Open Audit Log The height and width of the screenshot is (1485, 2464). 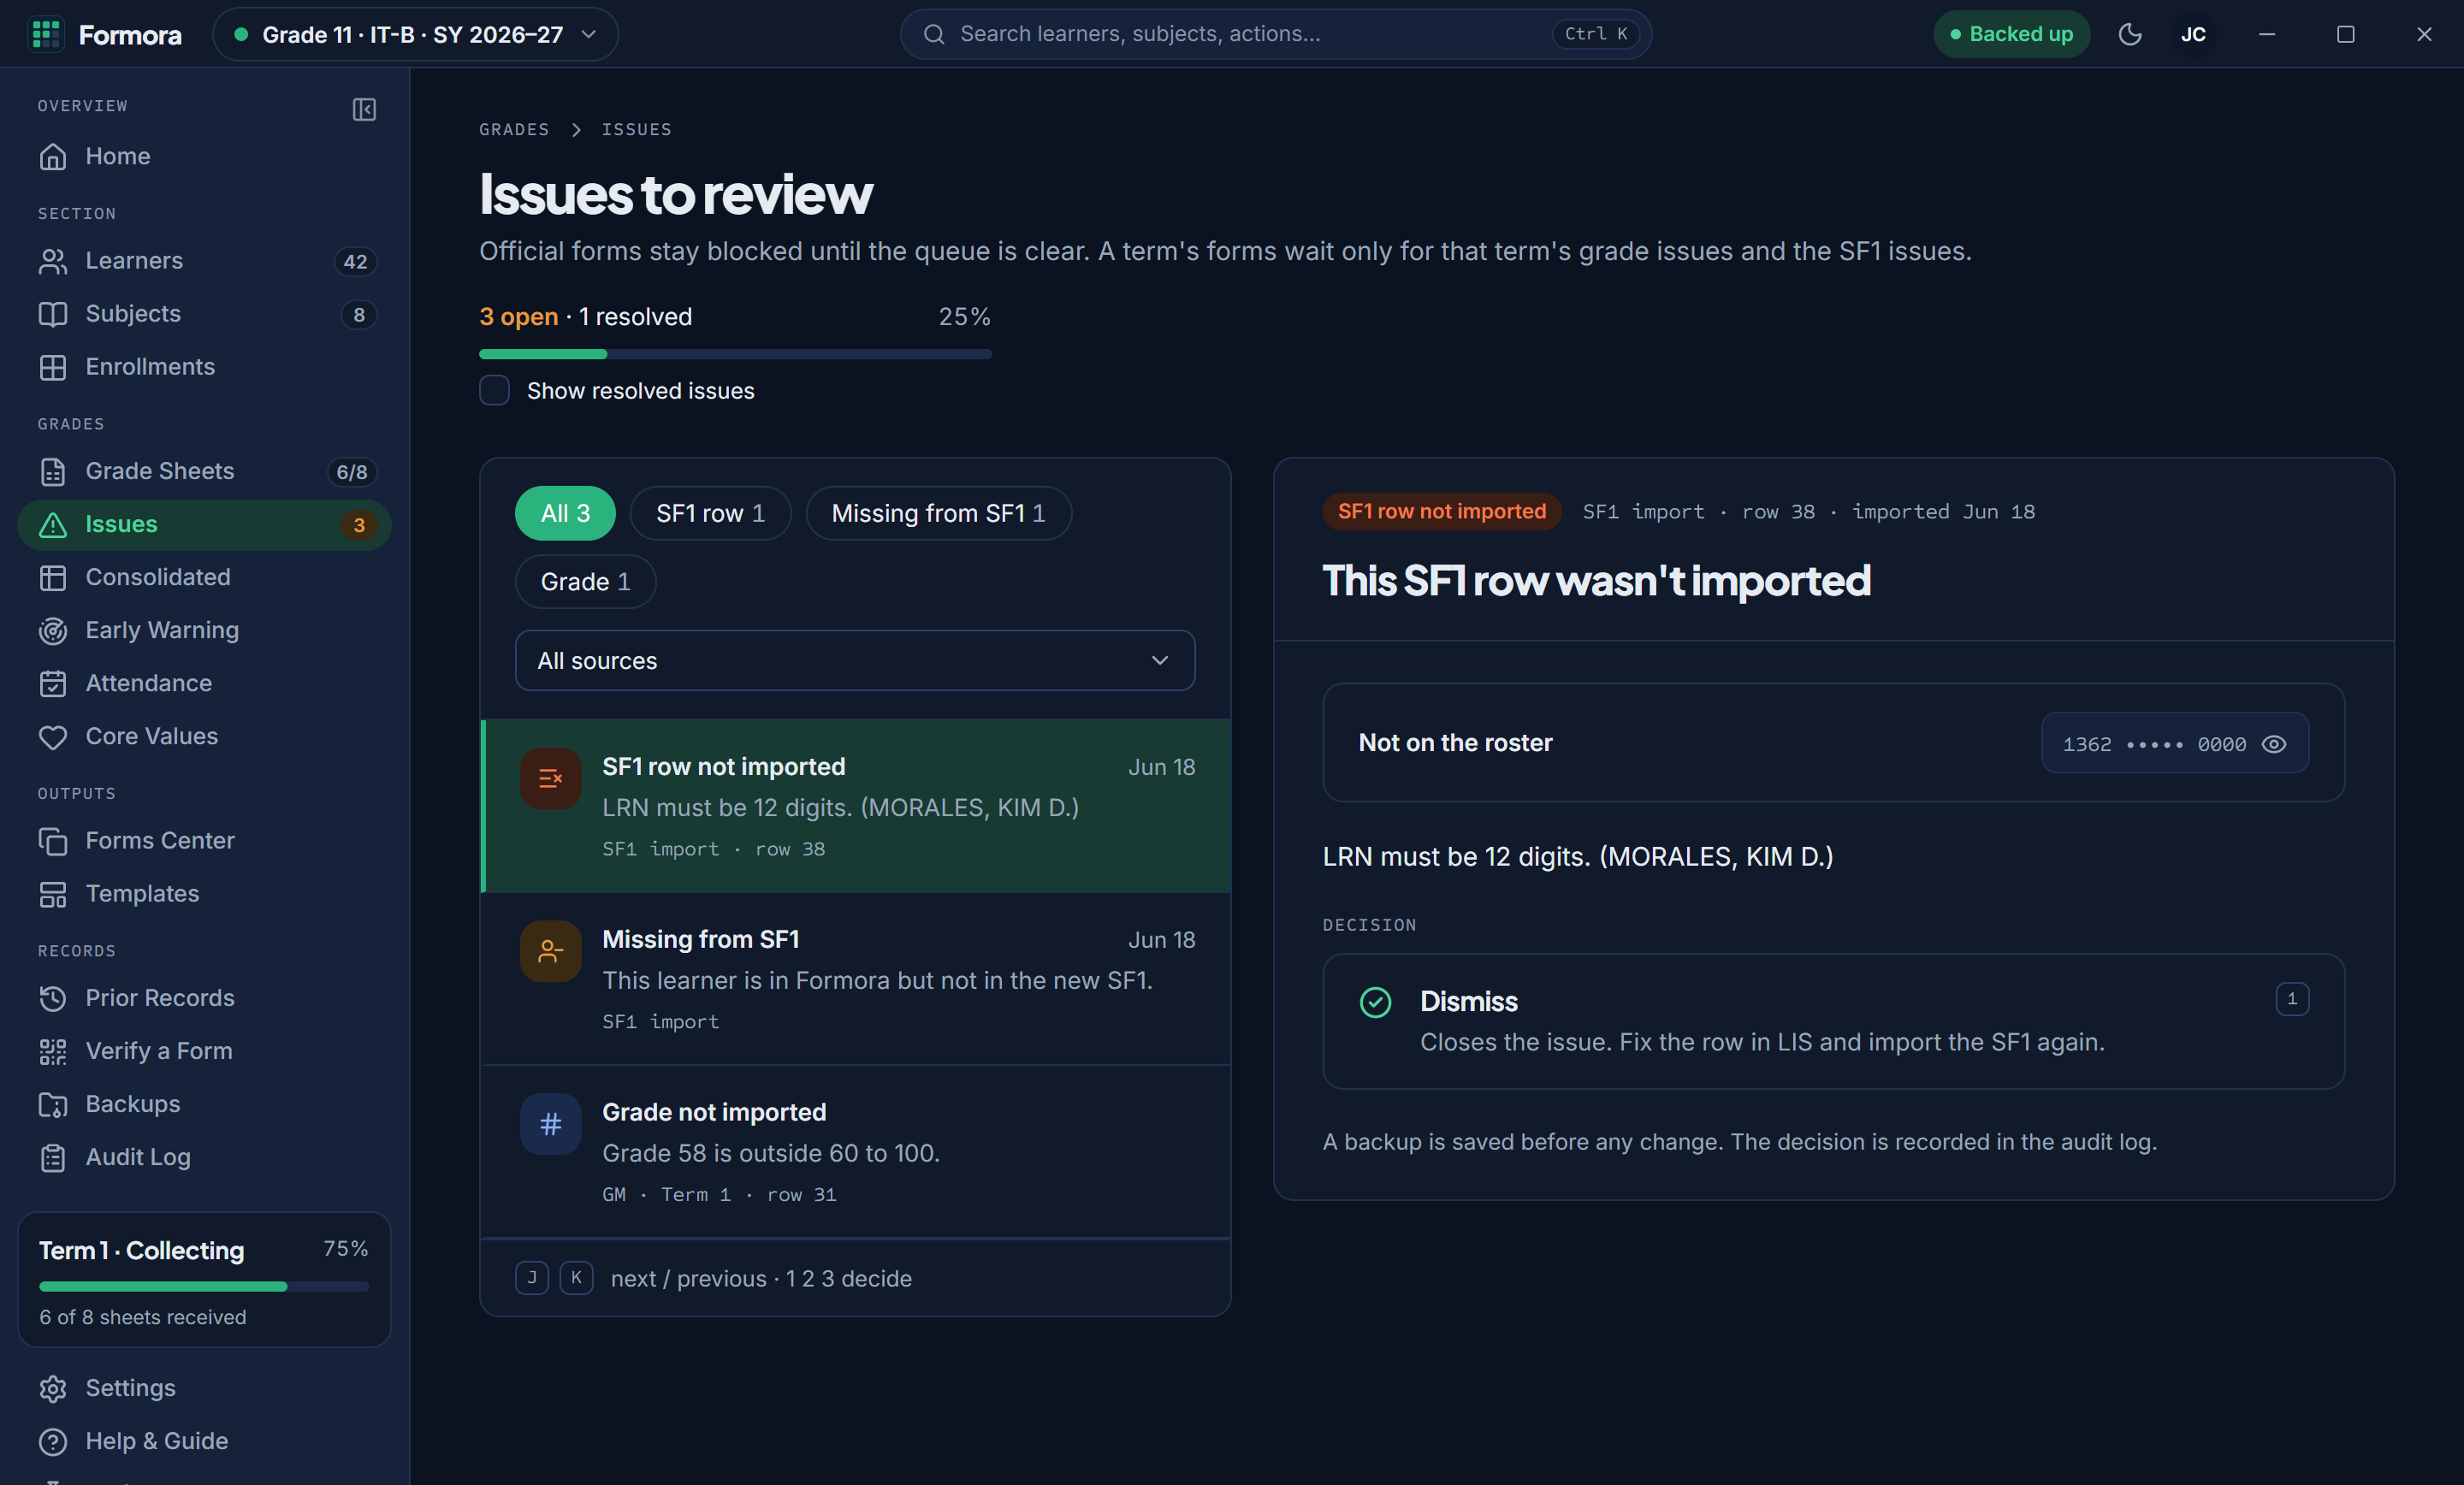click(x=204, y=1157)
